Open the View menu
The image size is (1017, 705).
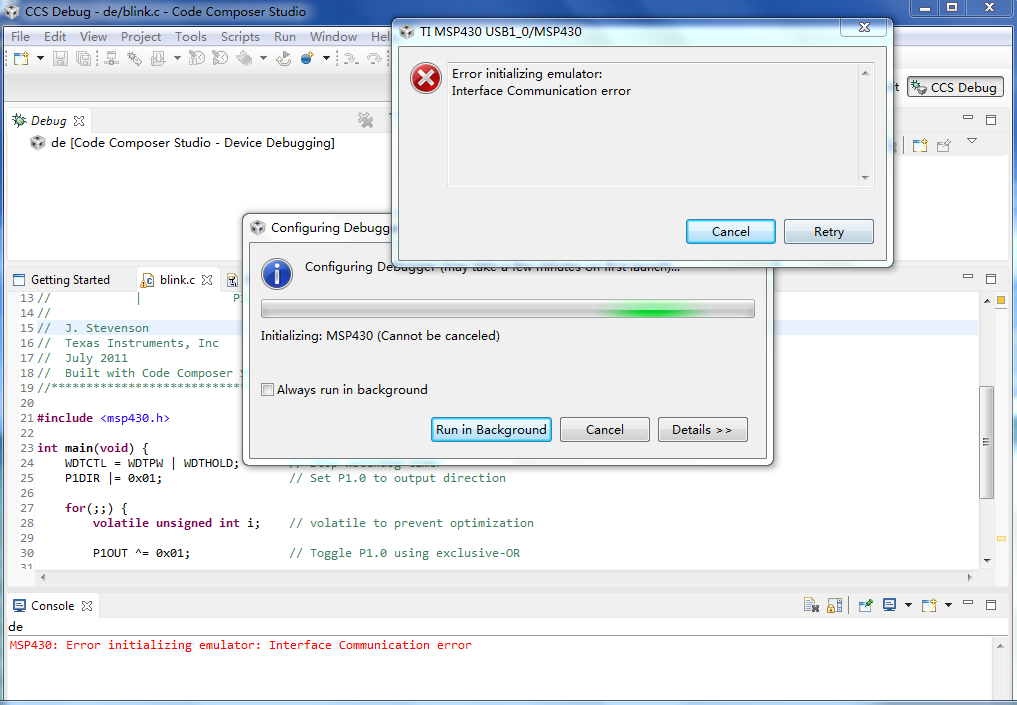click(93, 37)
